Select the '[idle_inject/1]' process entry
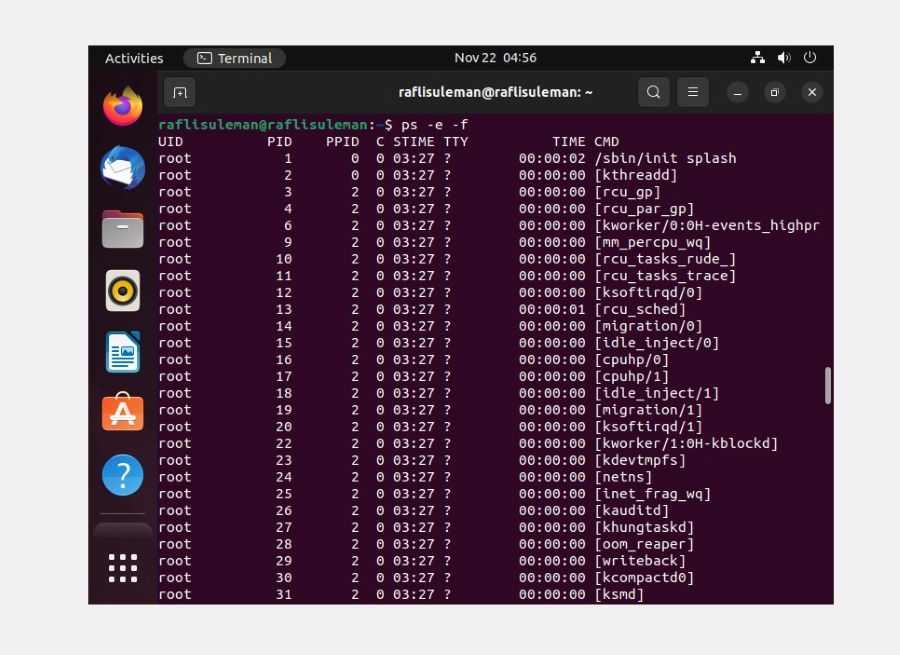Screen dimensions: 900x655 click(x=657, y=393)
